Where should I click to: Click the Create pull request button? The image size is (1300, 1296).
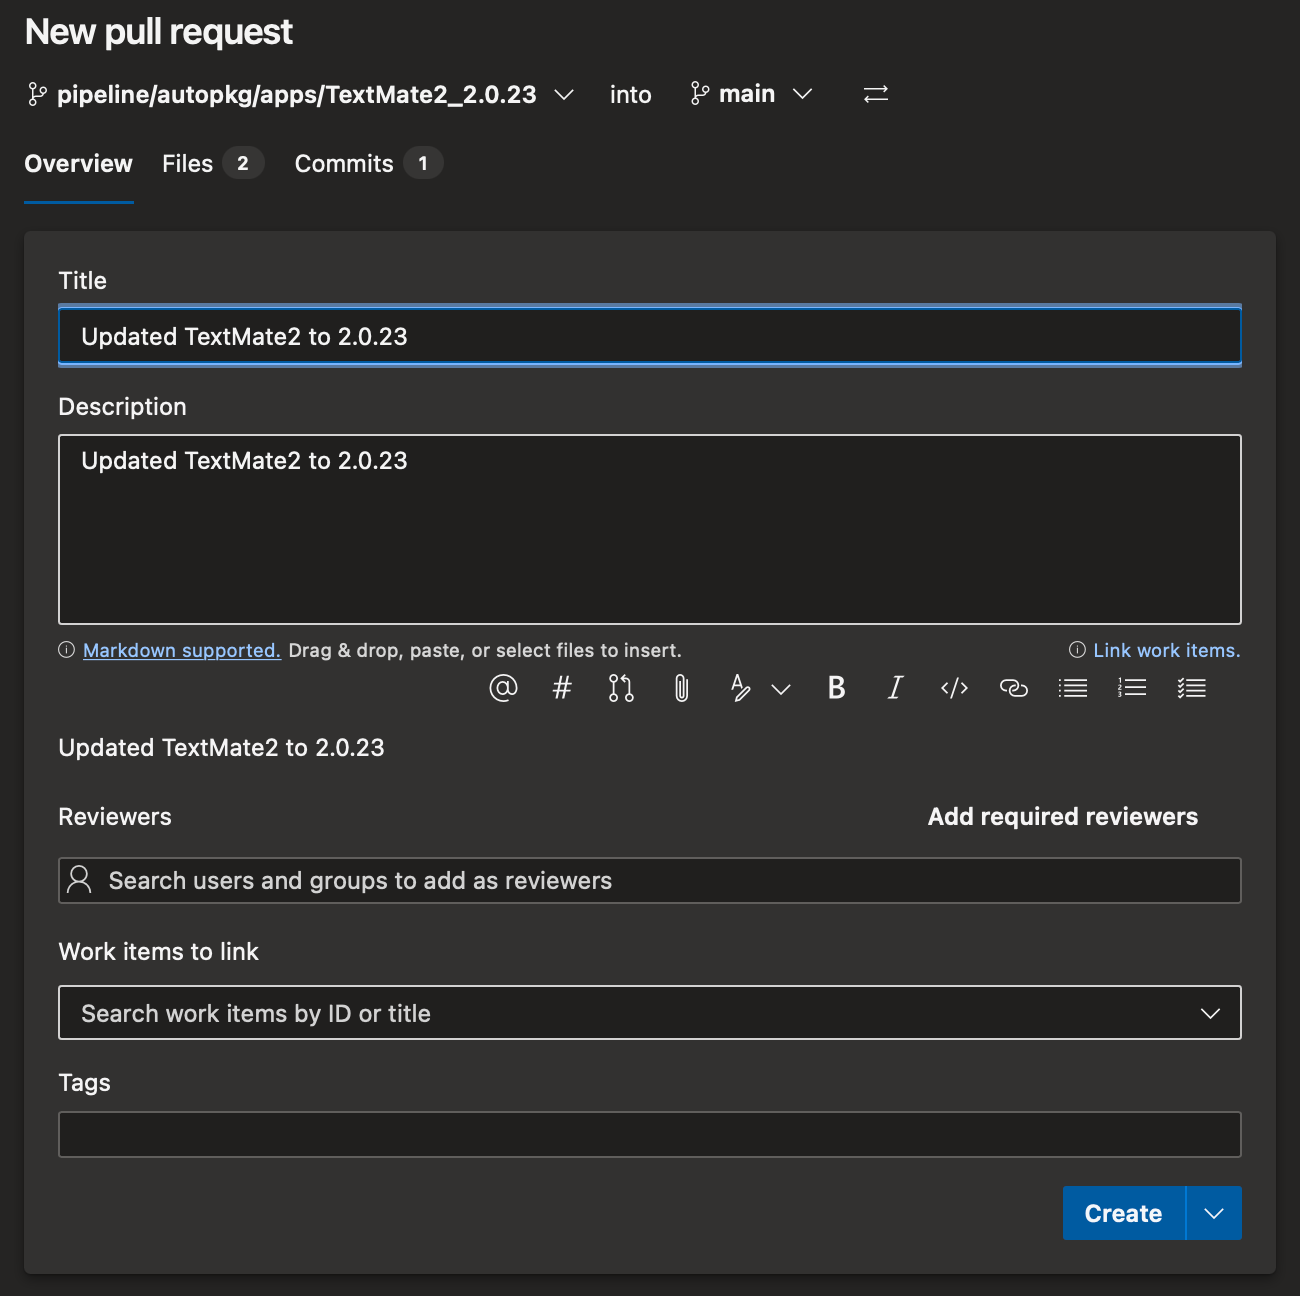click(x=1123, y=1213)
